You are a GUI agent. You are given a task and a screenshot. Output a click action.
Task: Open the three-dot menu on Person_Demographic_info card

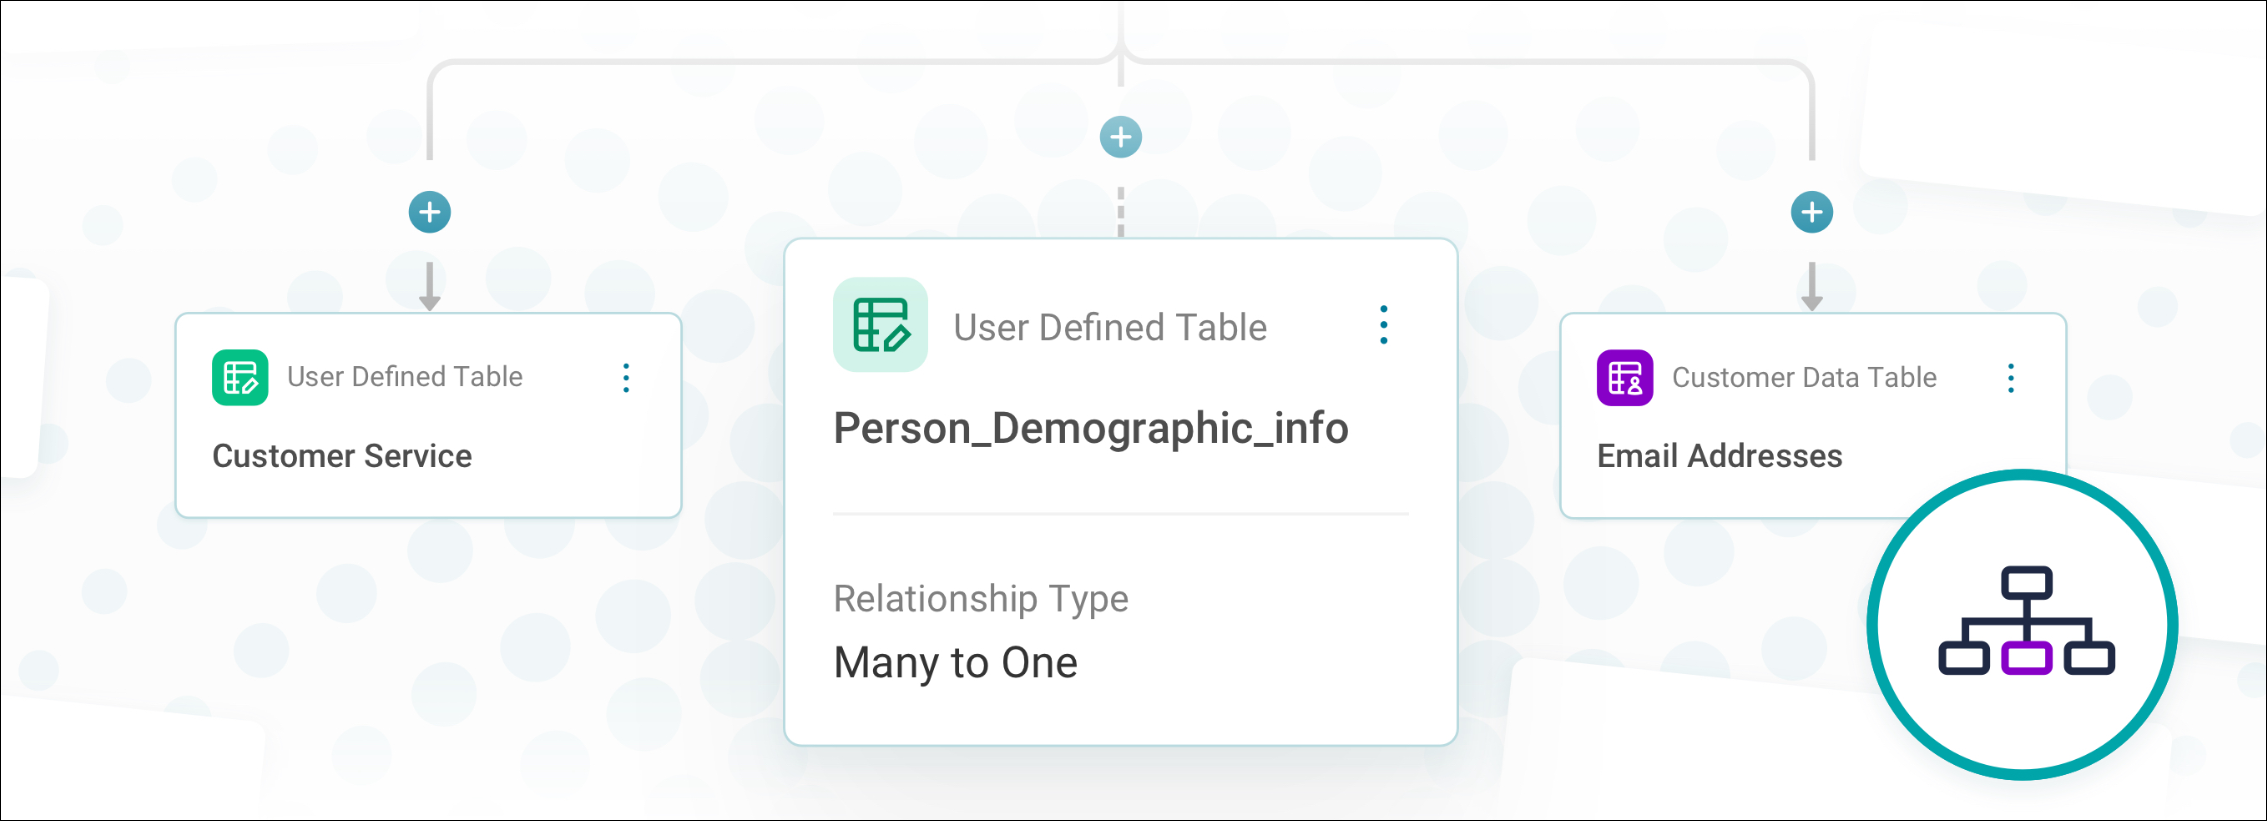point(1384,325)
